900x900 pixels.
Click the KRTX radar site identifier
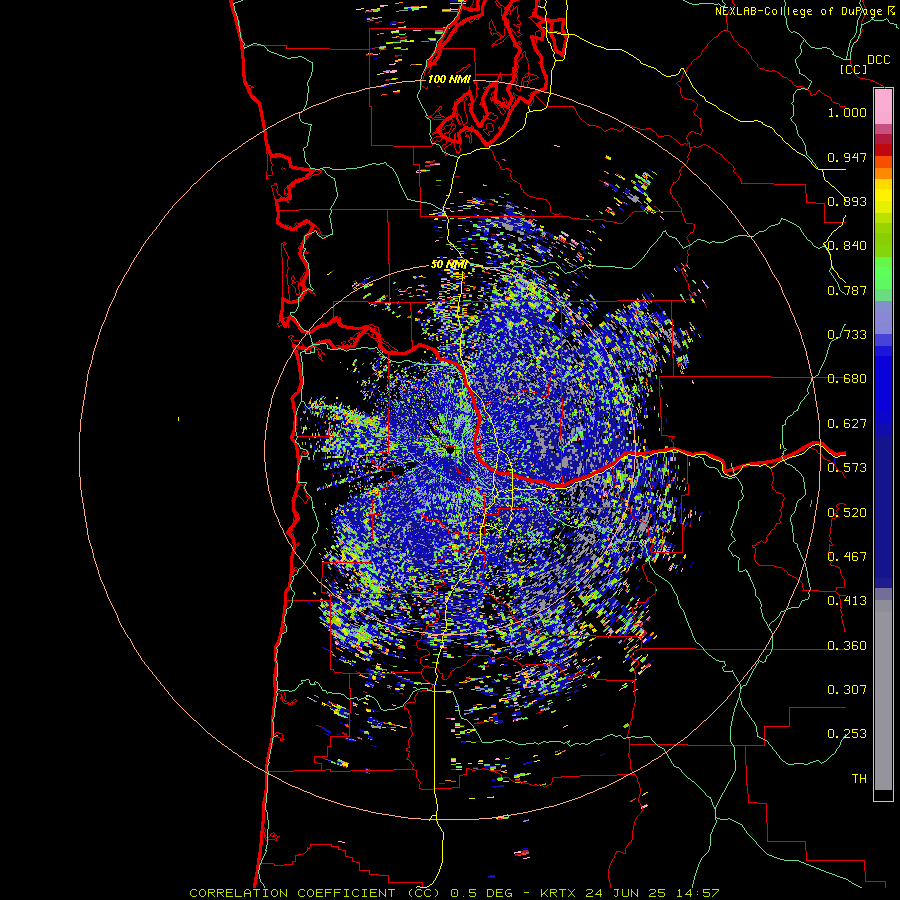click(x=559, y=893)
